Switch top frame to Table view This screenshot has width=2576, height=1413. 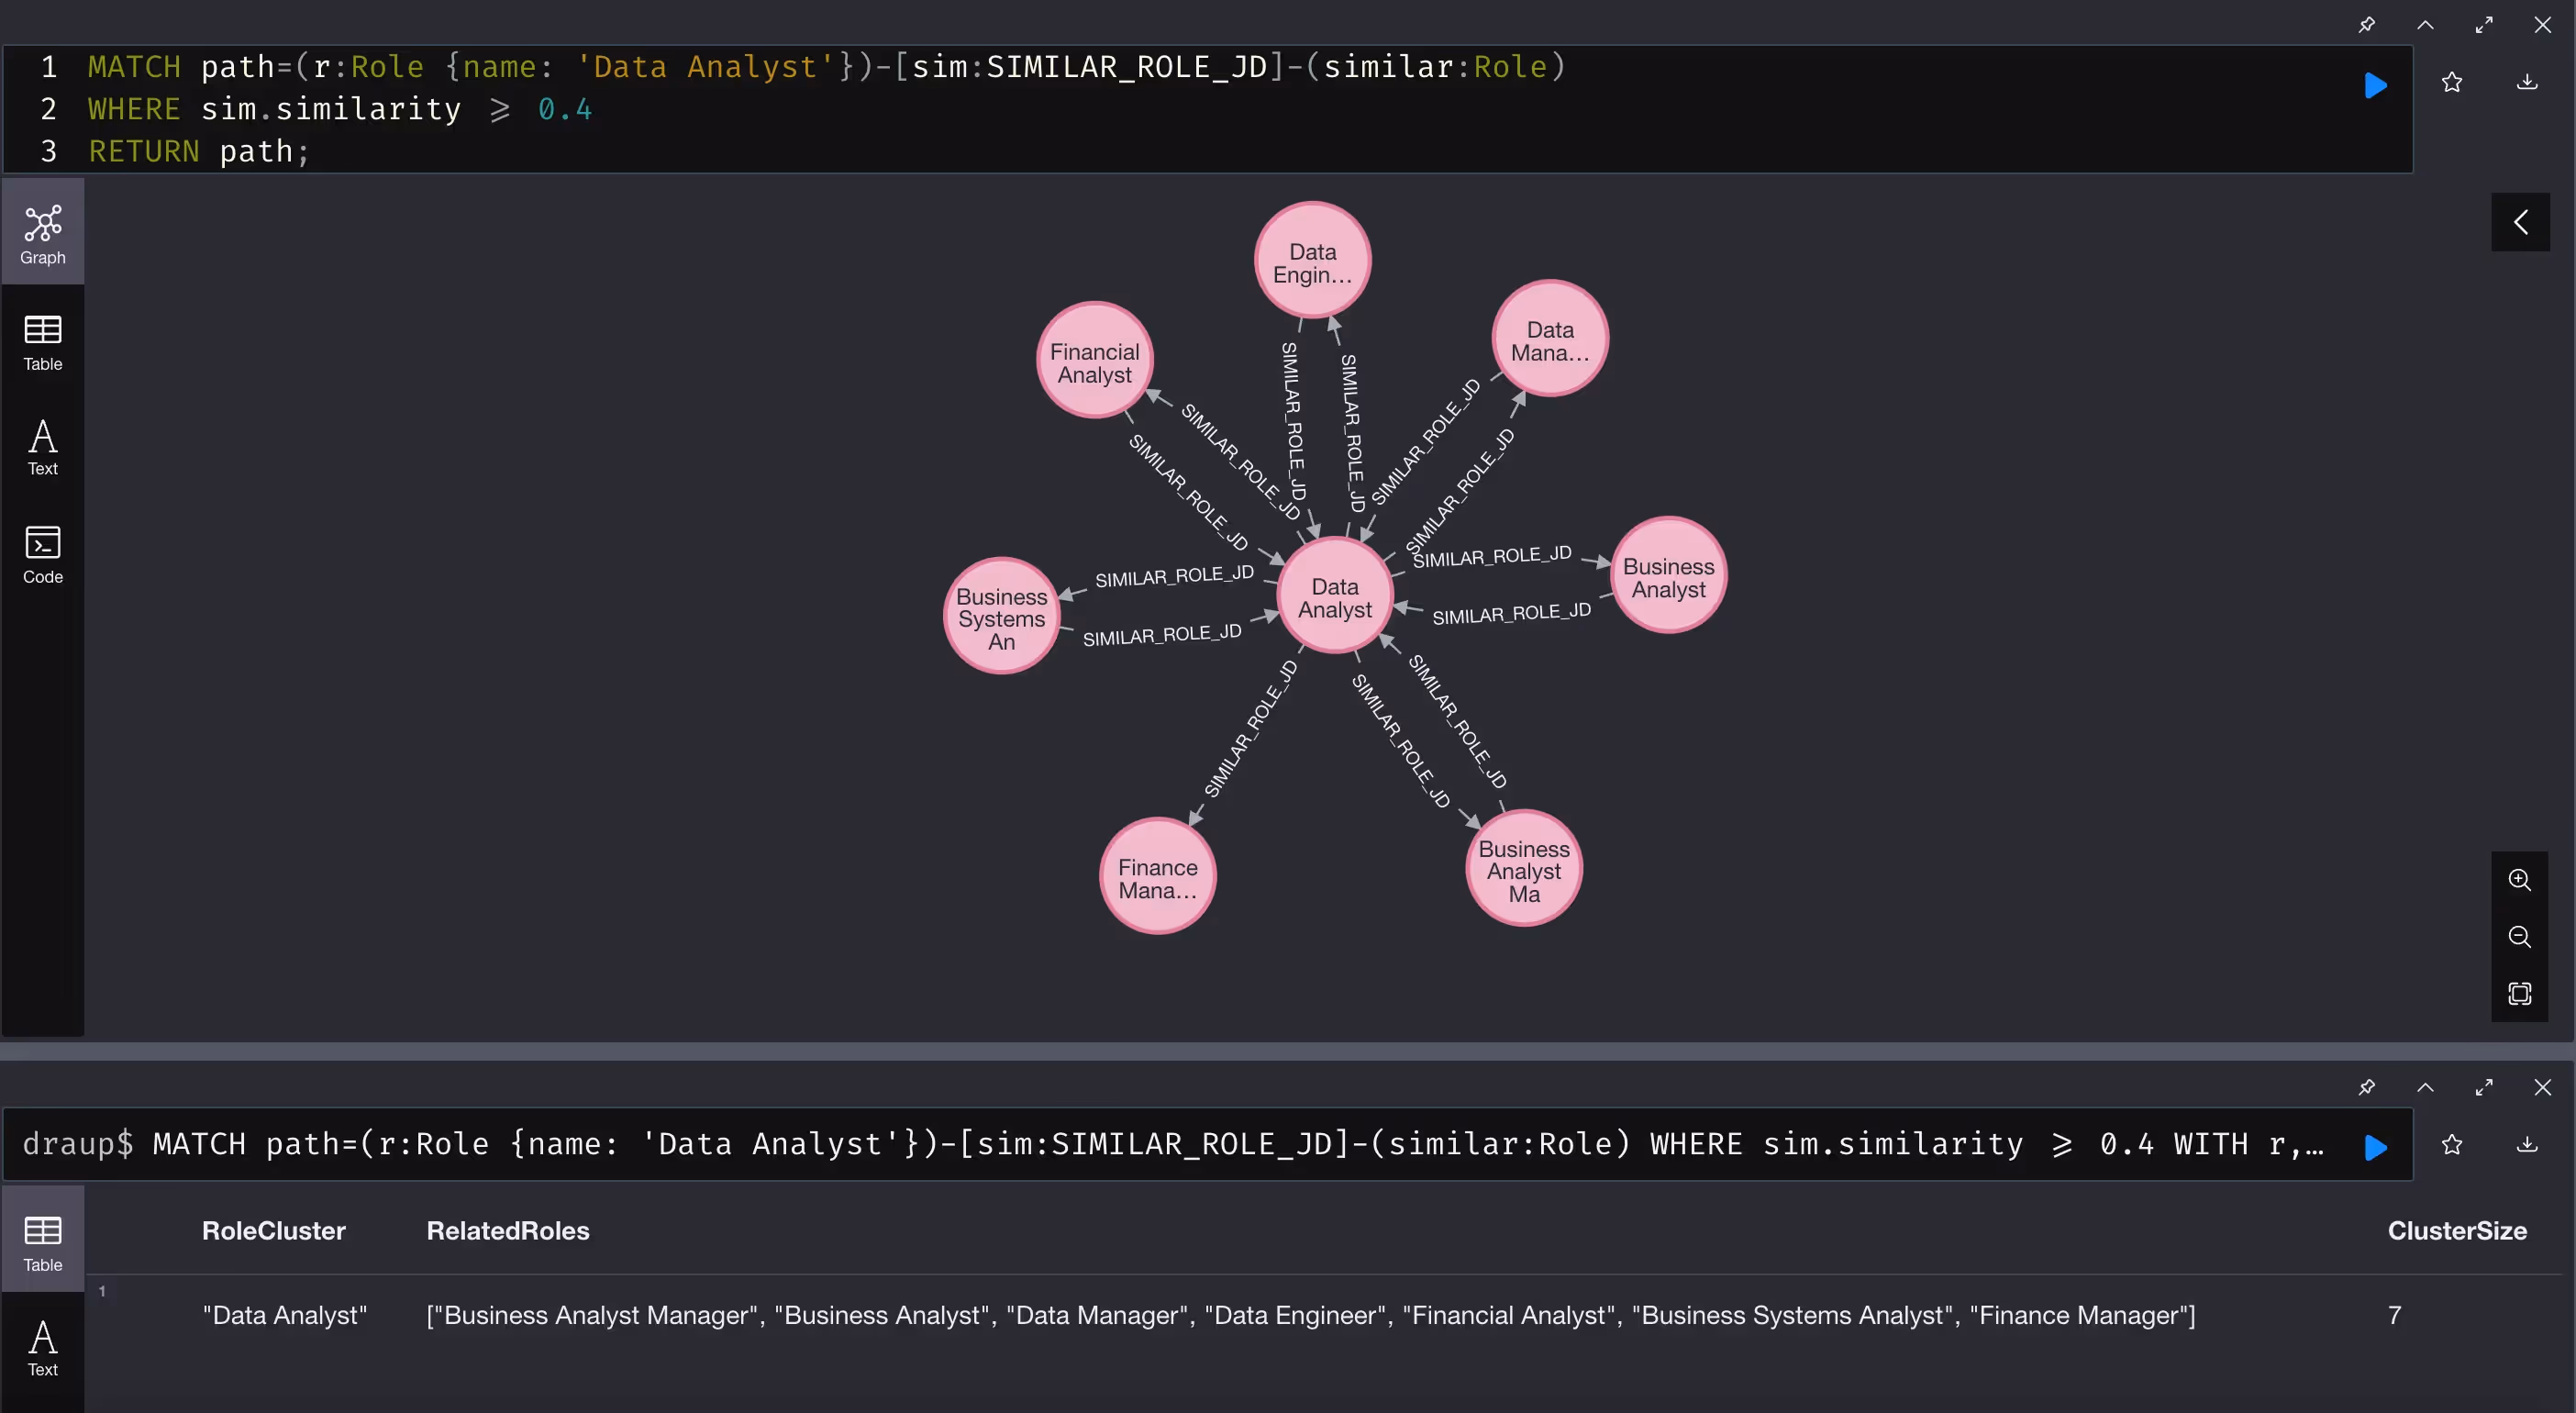tap(43, 343)
